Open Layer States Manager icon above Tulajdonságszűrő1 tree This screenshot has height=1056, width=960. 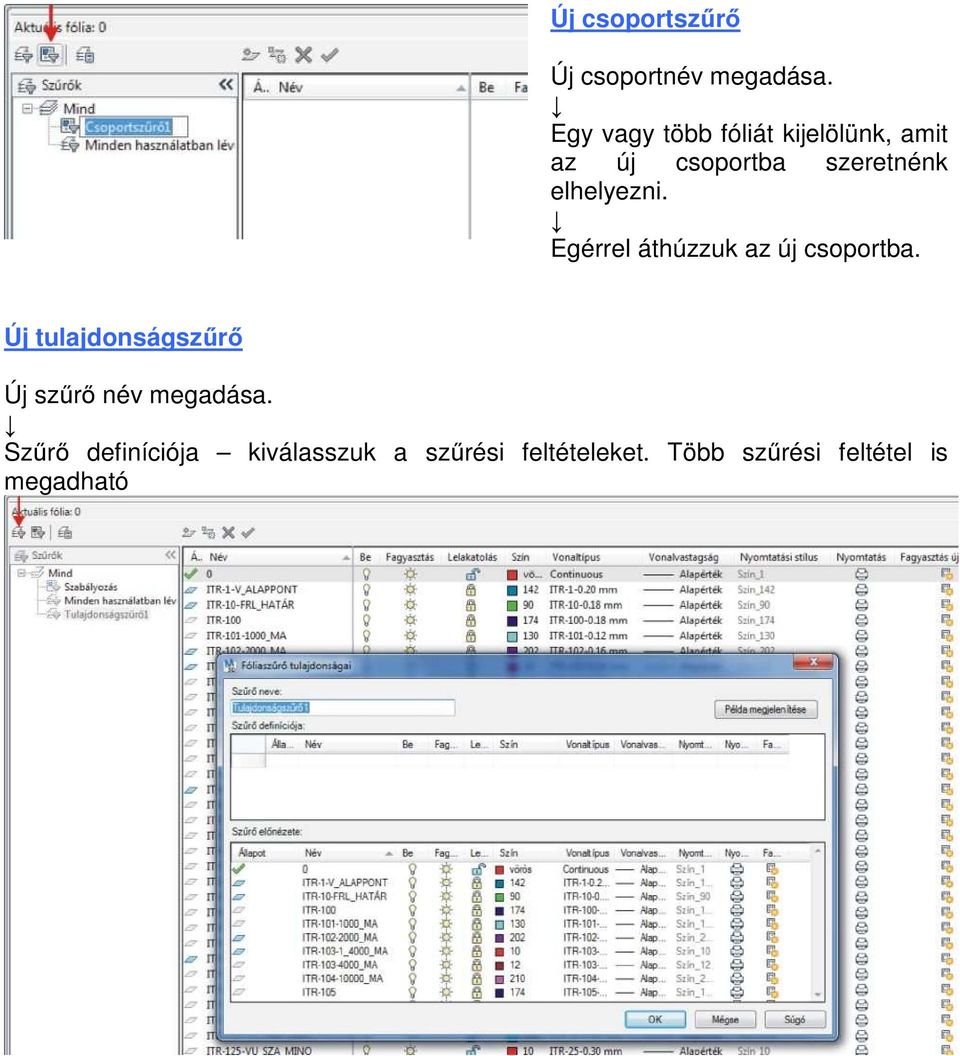tap(65, 532)
